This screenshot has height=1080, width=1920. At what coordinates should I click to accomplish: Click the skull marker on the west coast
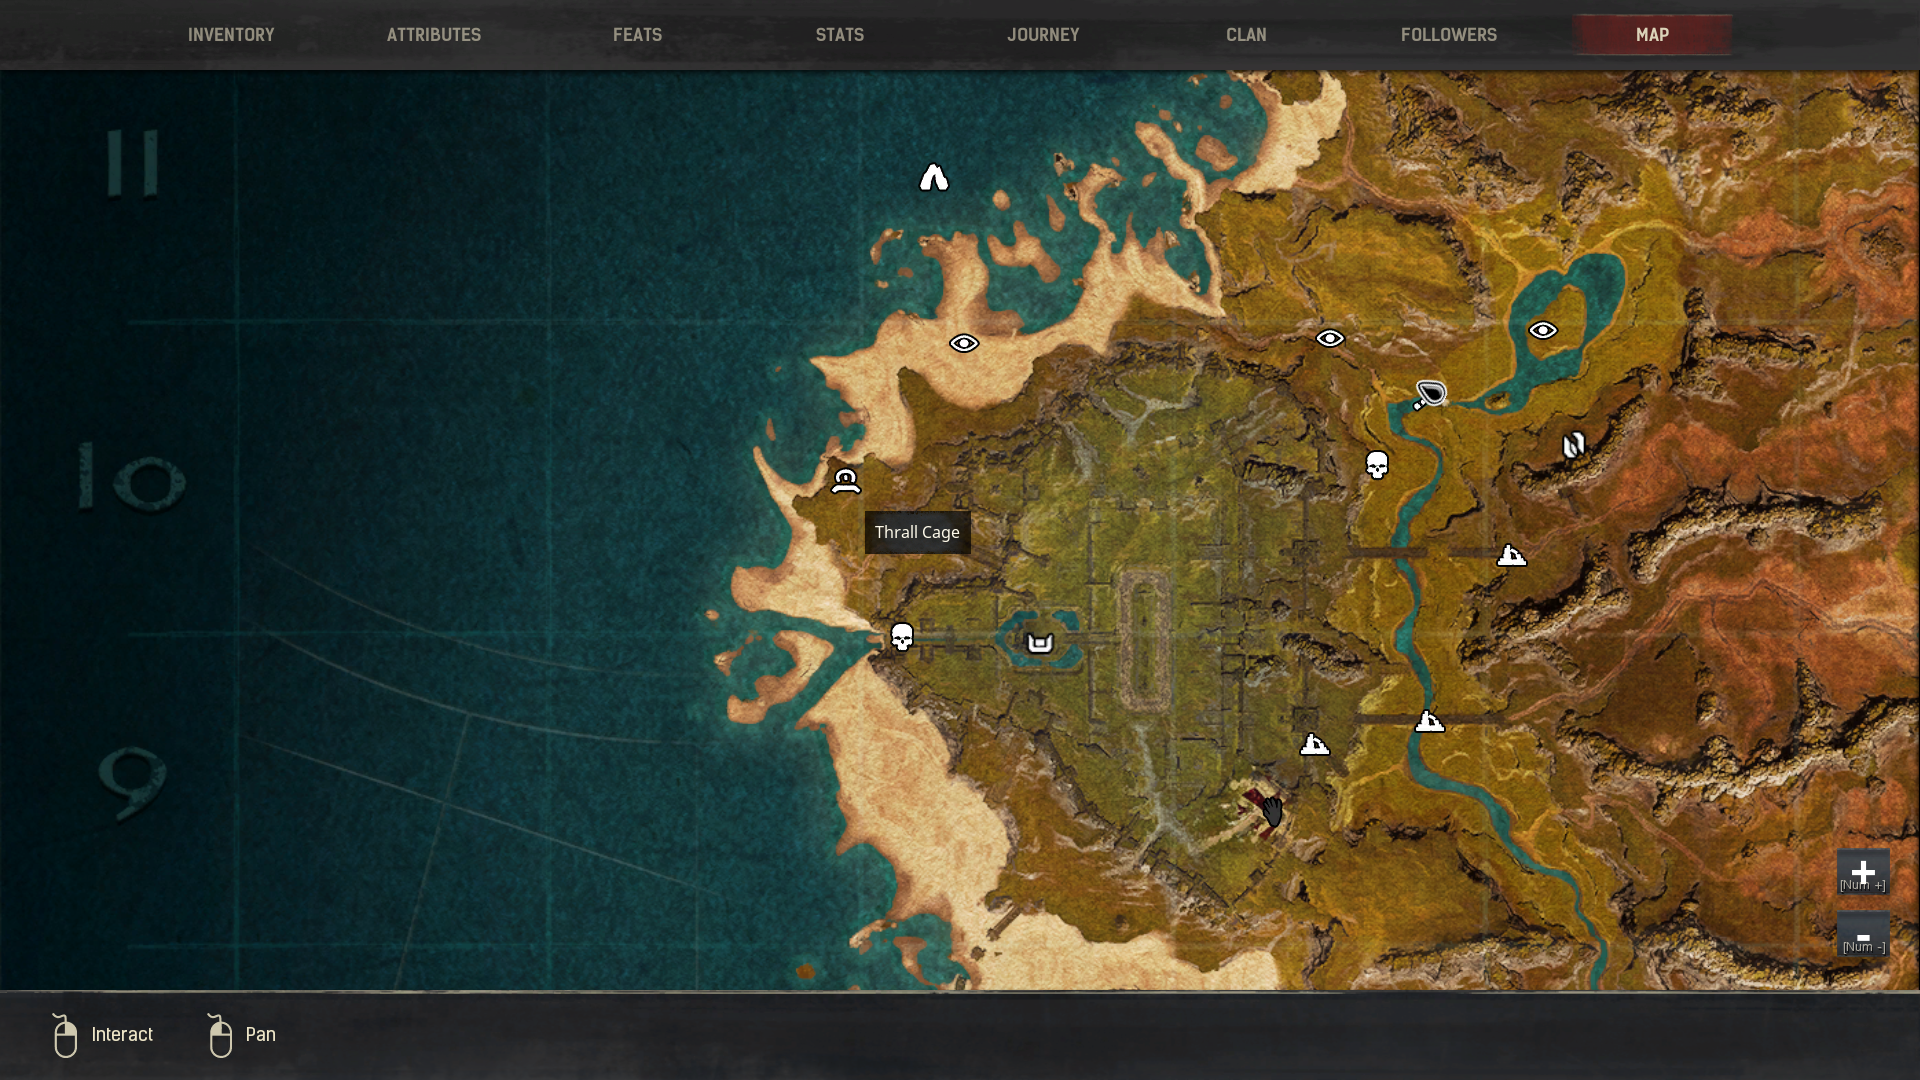tap(902, 637)
